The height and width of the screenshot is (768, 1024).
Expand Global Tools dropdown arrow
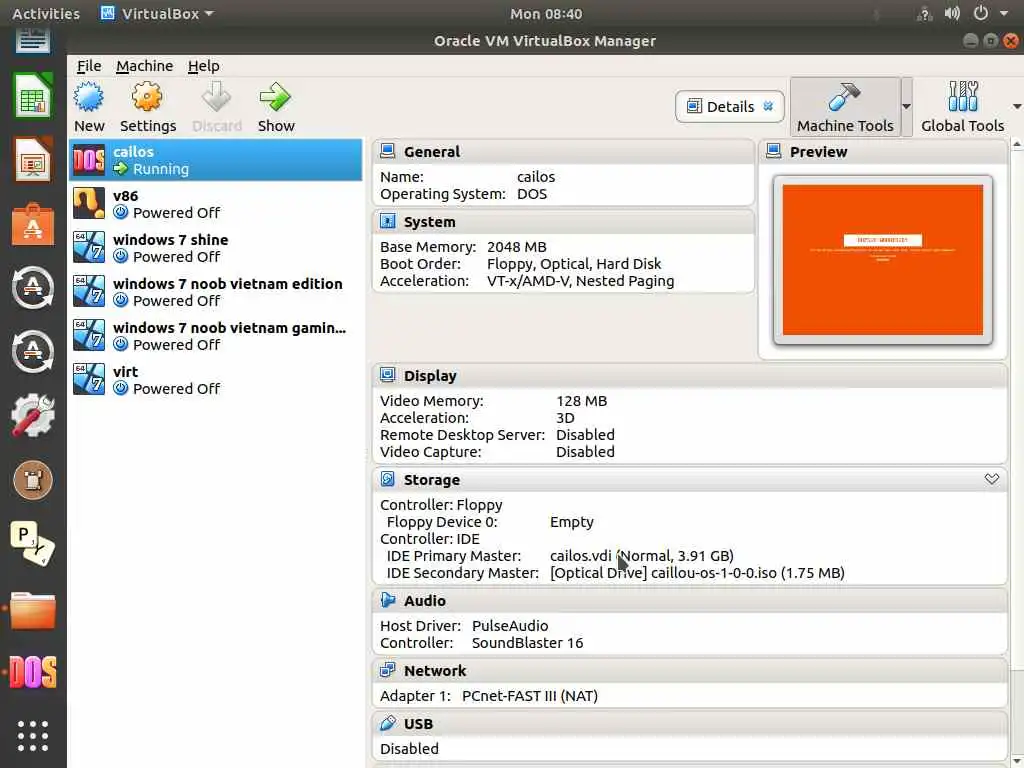1017,106
